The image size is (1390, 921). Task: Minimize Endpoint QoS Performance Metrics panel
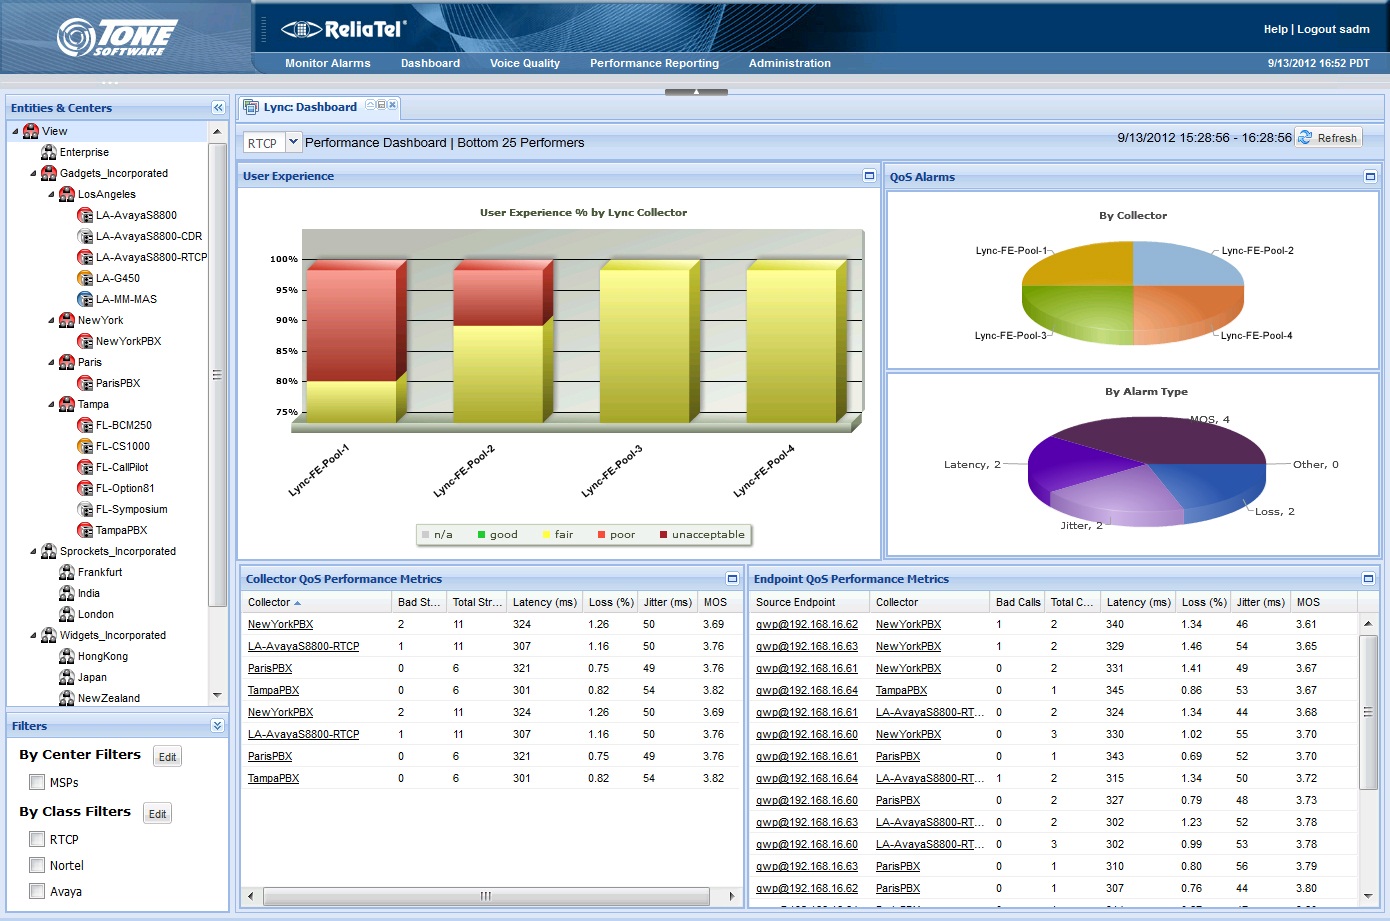click(x=1368, y=579)
